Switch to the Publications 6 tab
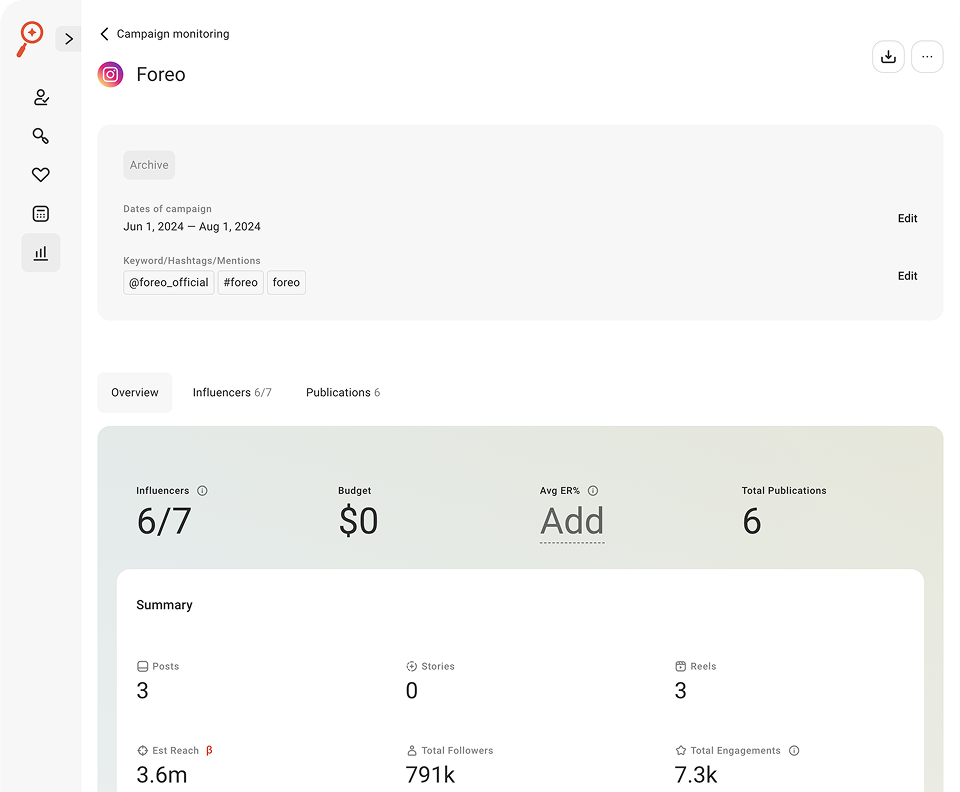Image resolution: width=960 pixels, height=792 pixels. pos(343,393)
